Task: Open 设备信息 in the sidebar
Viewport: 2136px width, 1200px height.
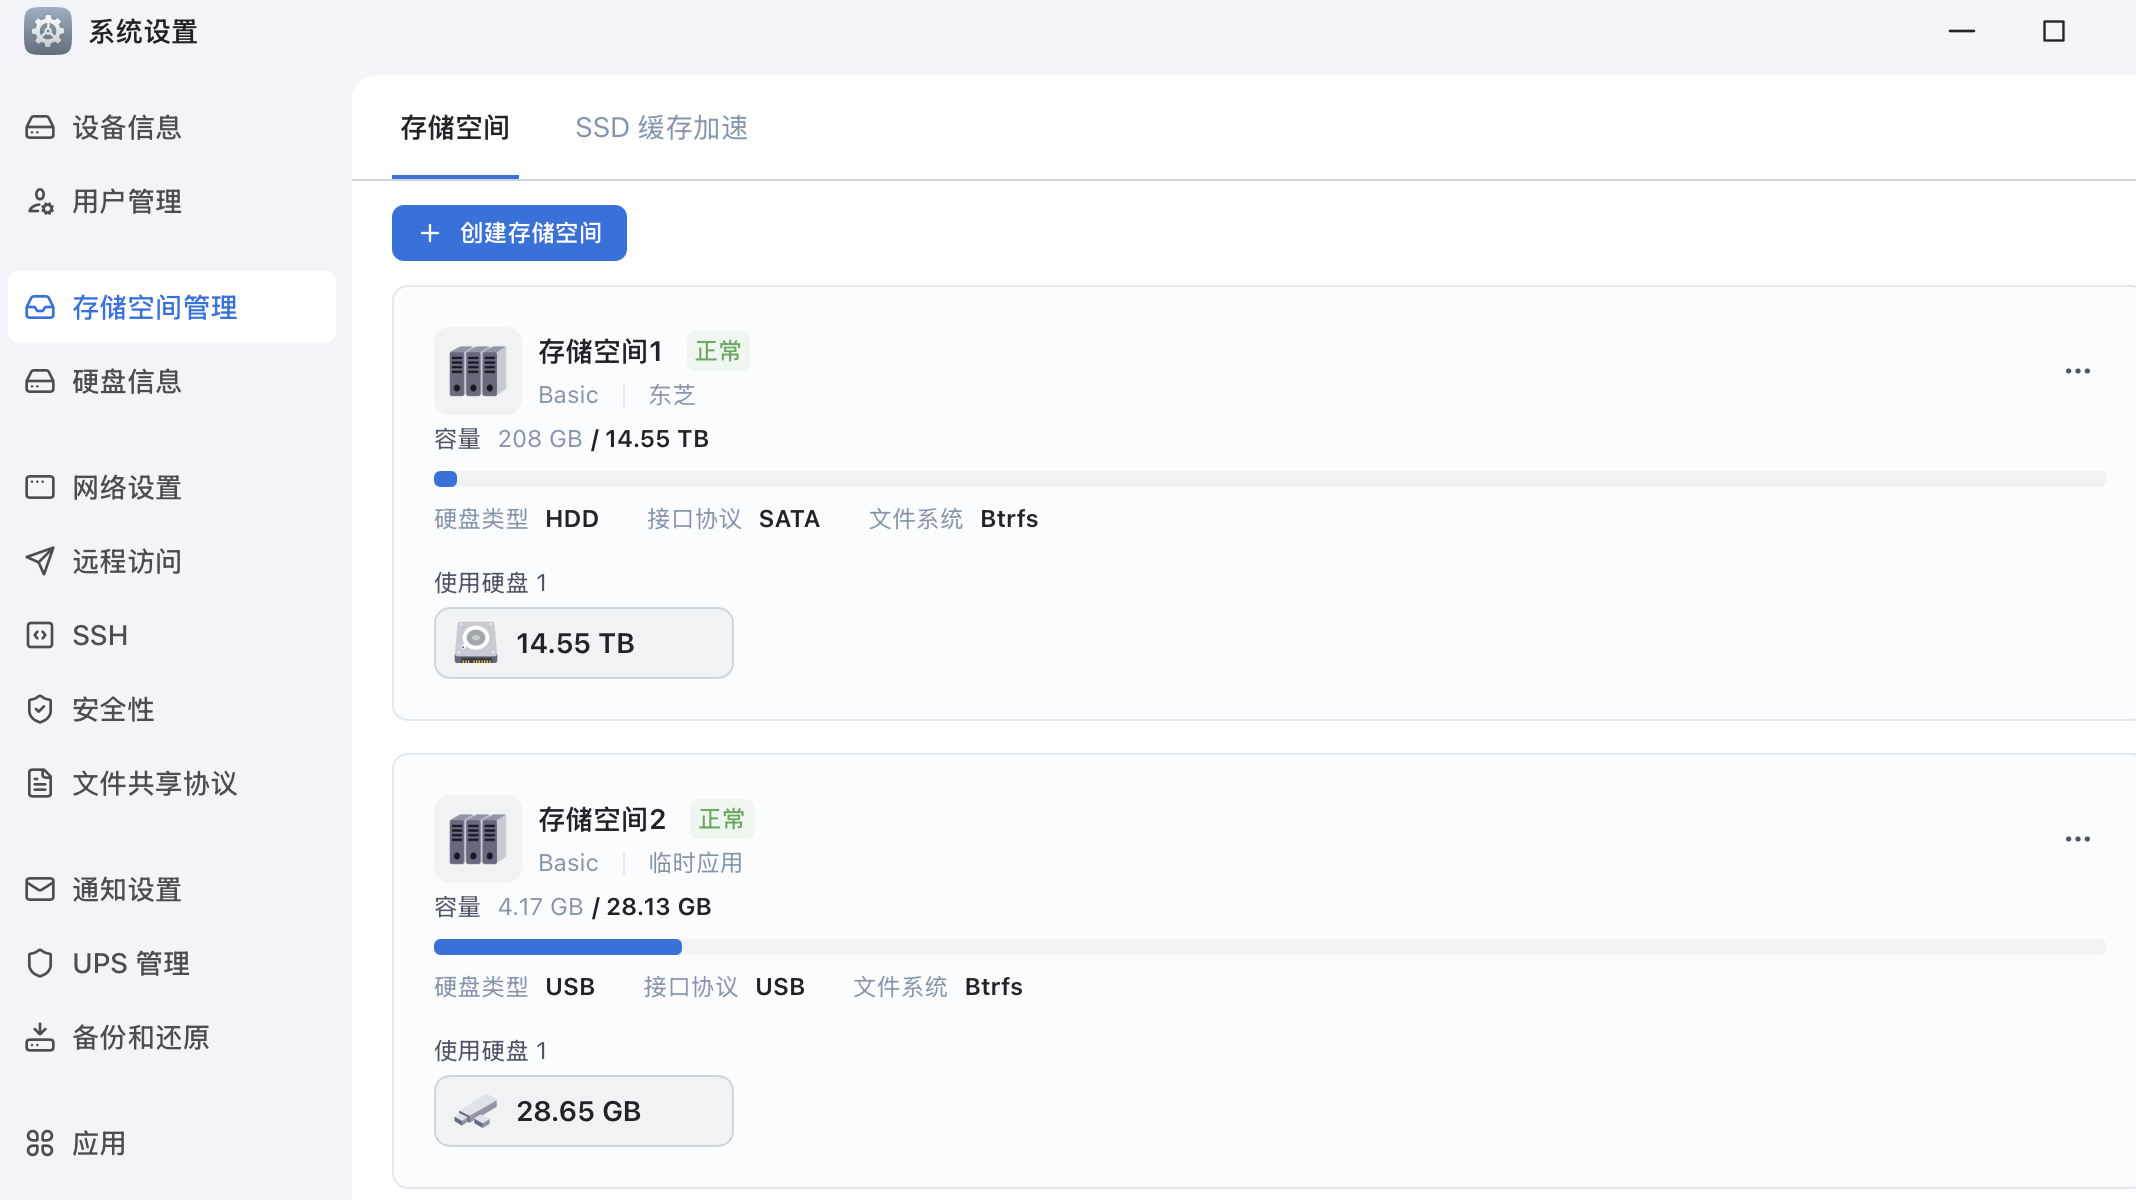Action: pos(172,128)
